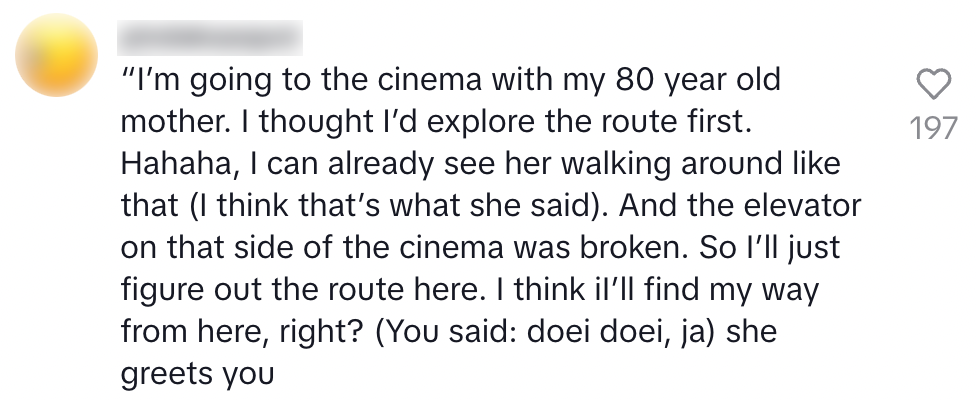This screenshot has height=400, width=976.
Task: Click the blurred username above the comment
Action: pos(210,40)
